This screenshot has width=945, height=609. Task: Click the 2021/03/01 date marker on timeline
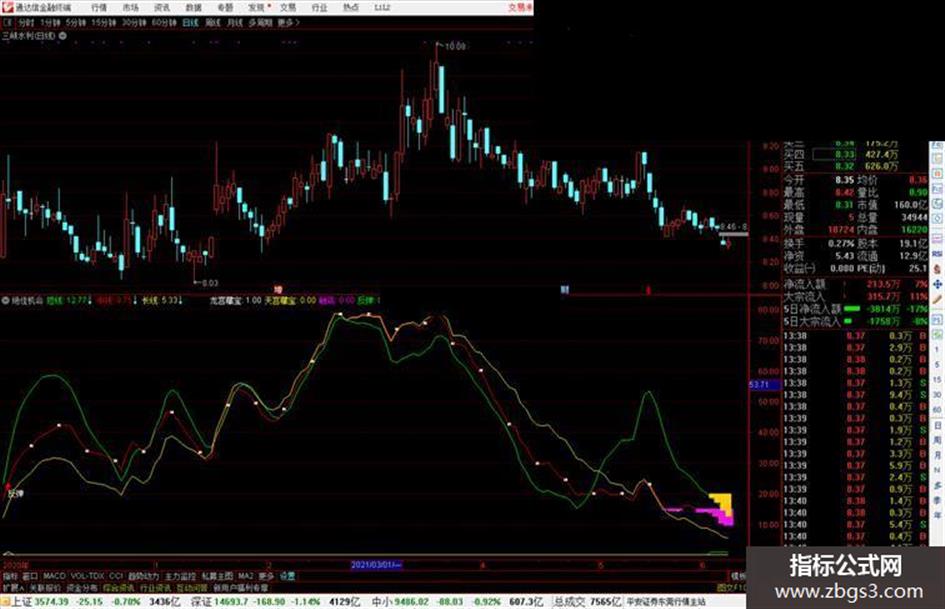[x=376, y=565]
